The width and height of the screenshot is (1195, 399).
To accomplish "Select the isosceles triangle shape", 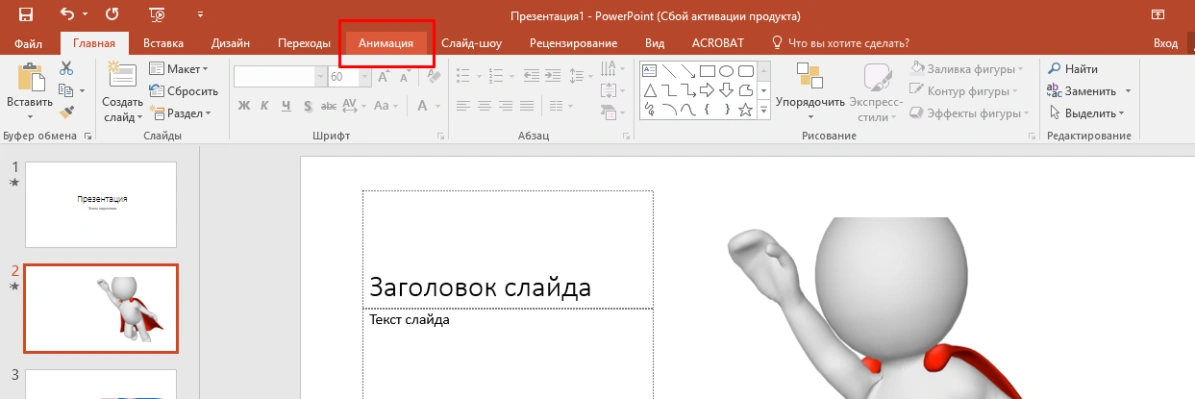I will (x=650, y=91).
